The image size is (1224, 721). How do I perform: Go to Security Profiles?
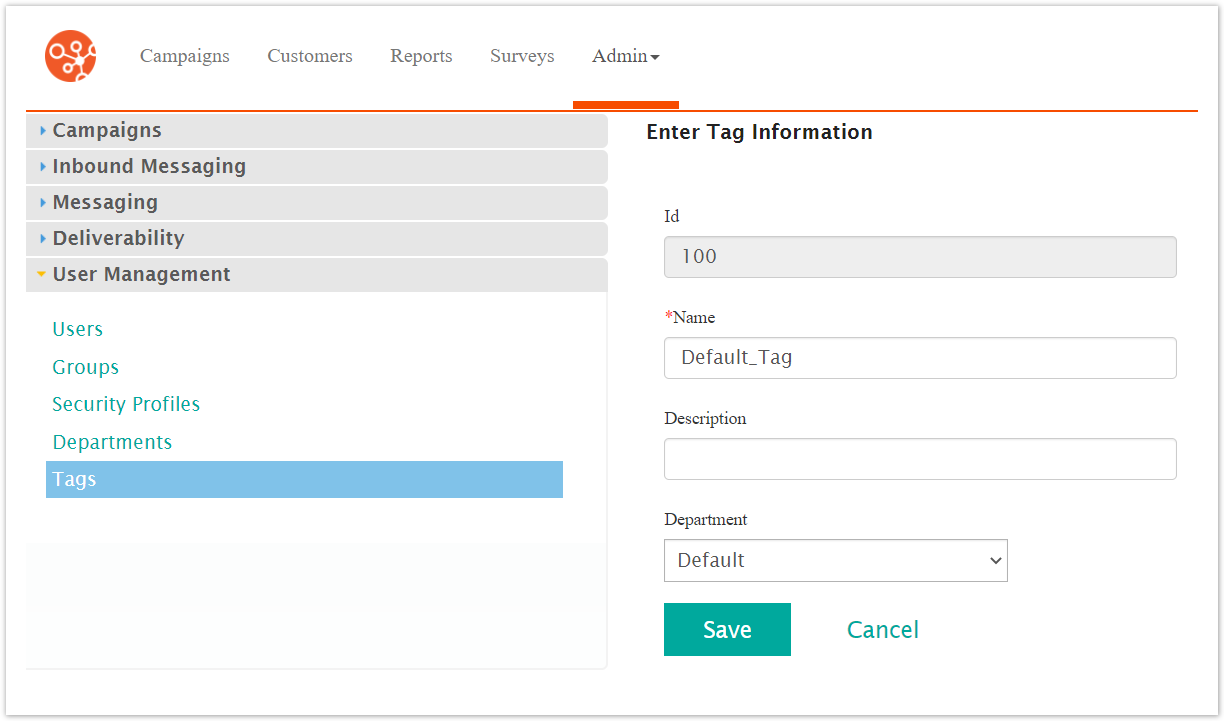(126, 404)
